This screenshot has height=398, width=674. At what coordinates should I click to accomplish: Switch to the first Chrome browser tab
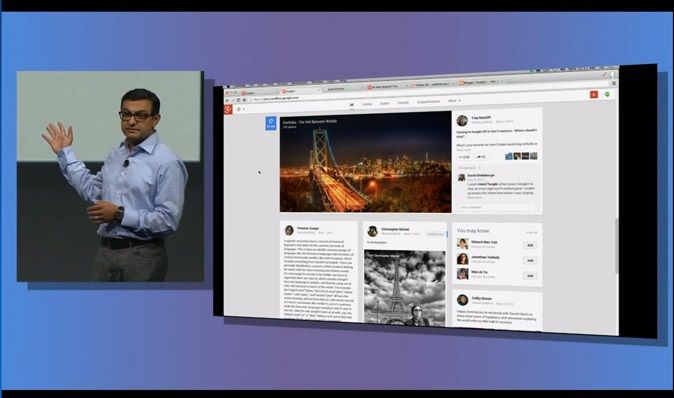click(258, 92)
